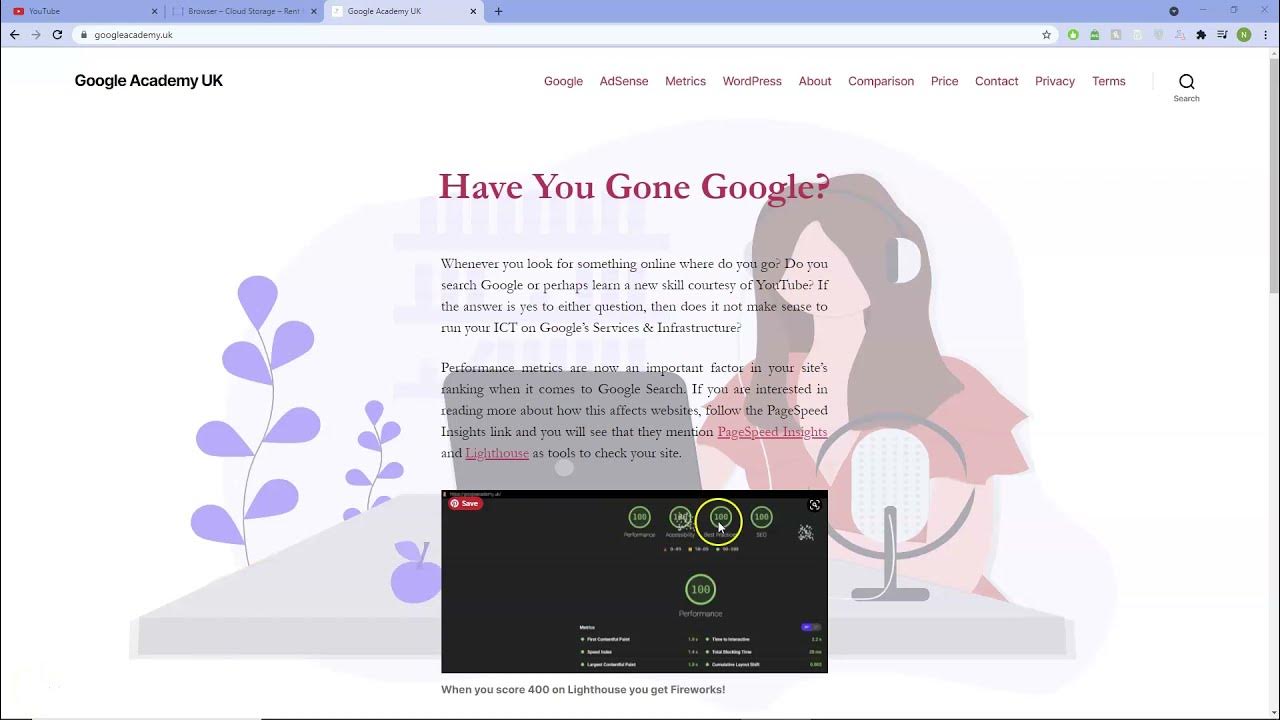Reload the page with the refresh icon
The width and height of the screenshot is (1280, 720).
[57, 34]
